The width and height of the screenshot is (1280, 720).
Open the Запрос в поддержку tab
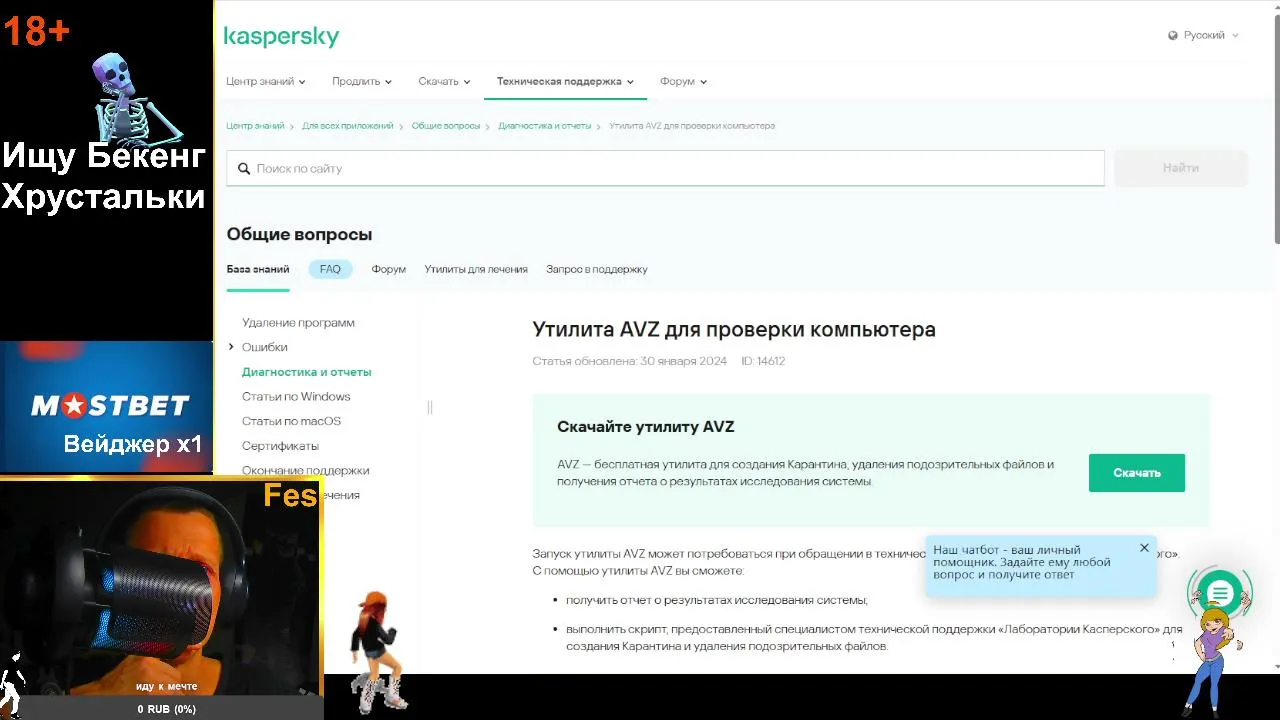pyautogui.click(x=597, y=269)
